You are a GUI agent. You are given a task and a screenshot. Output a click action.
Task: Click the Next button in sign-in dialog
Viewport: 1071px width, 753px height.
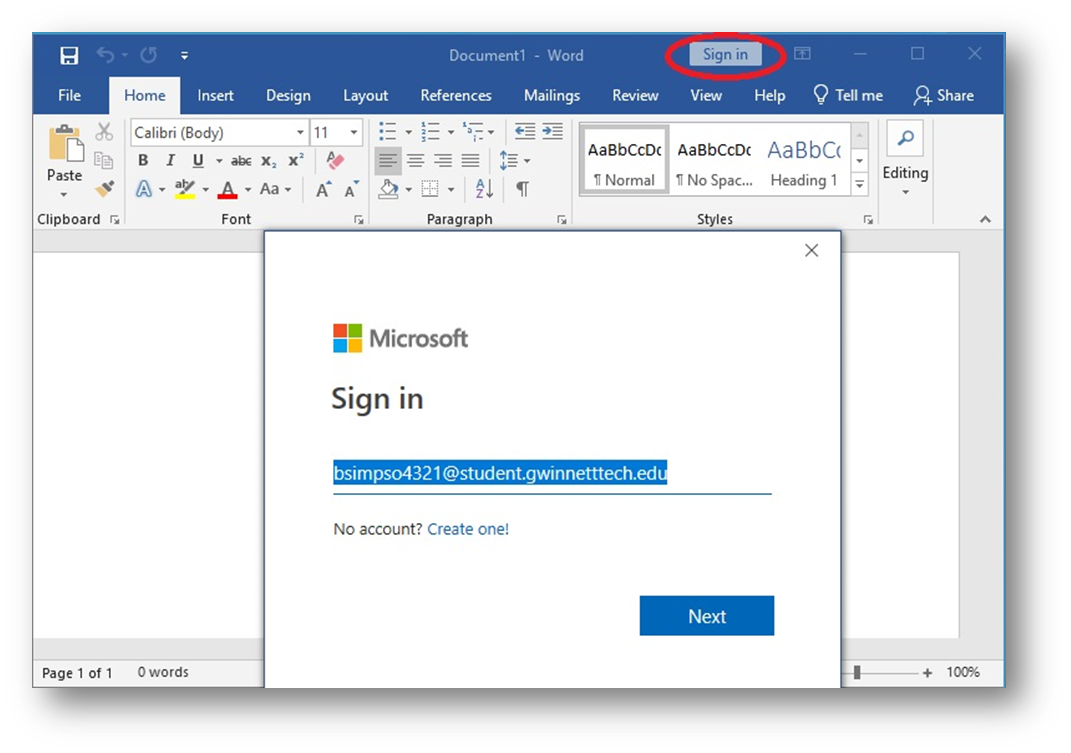pos(706,616)
